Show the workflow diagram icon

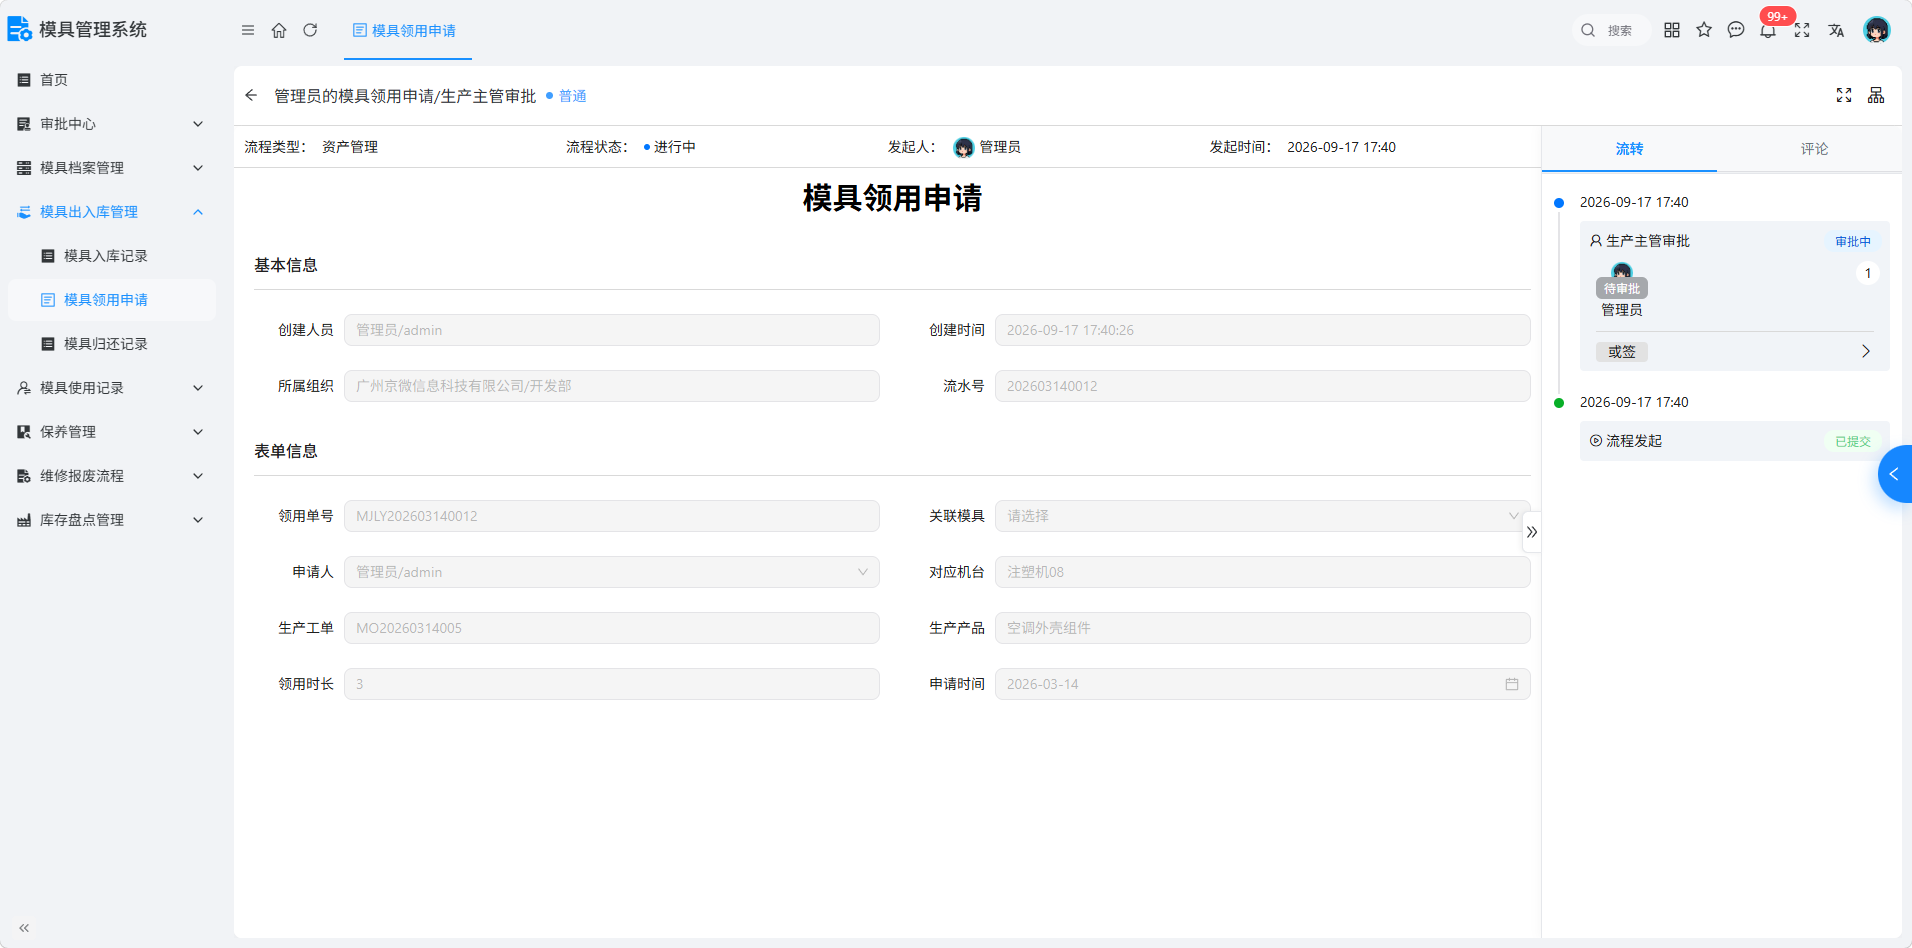point(1876,95)
